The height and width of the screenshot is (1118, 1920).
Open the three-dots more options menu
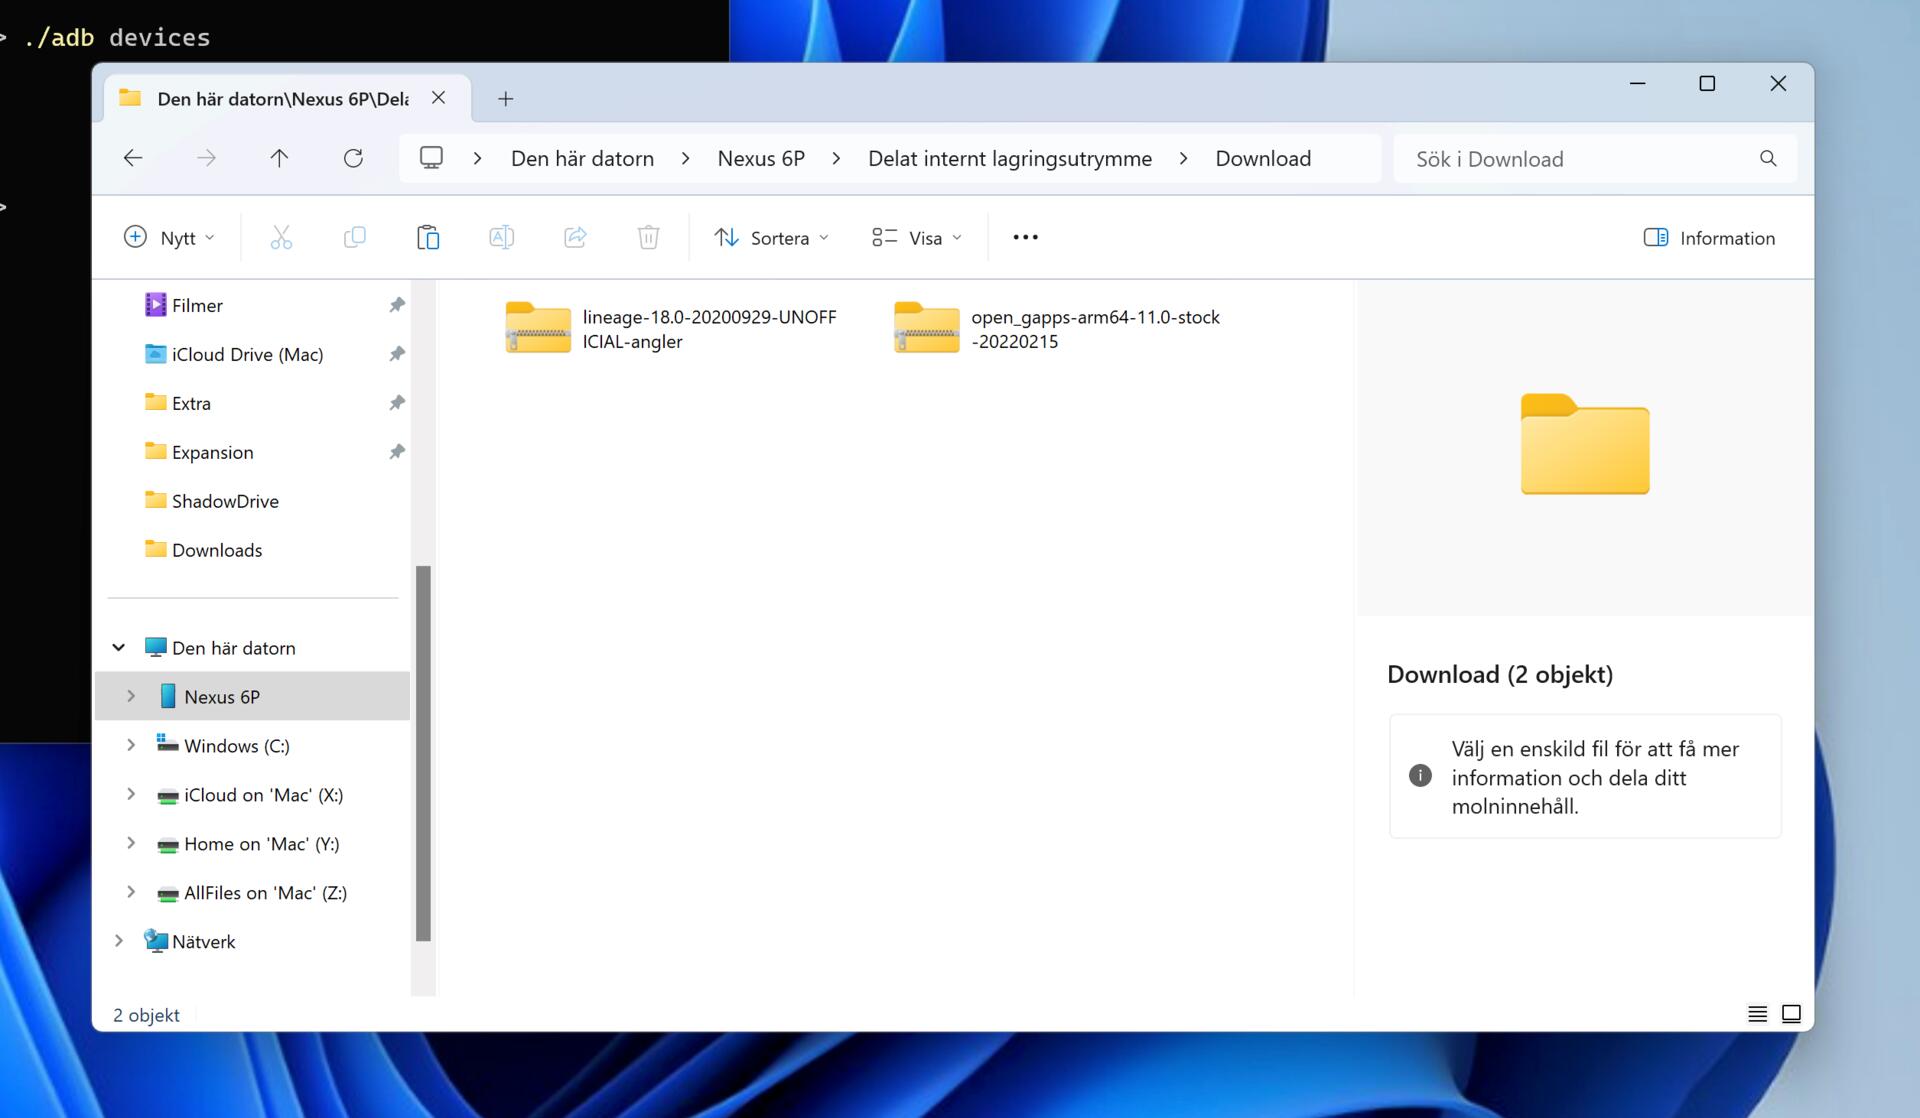(1025, 238)
